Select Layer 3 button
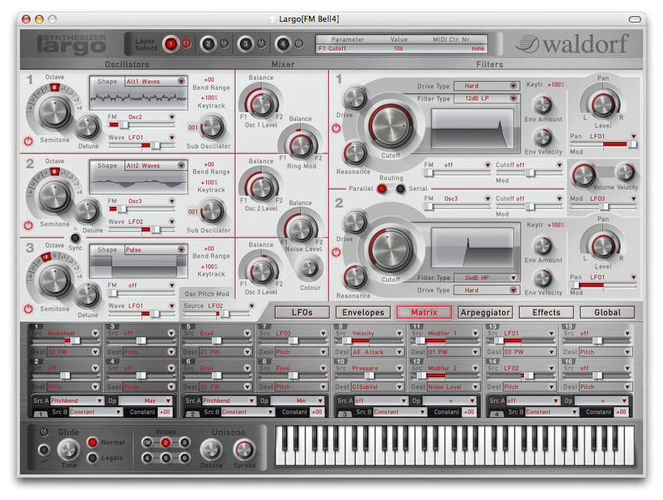 coord(245,44)
